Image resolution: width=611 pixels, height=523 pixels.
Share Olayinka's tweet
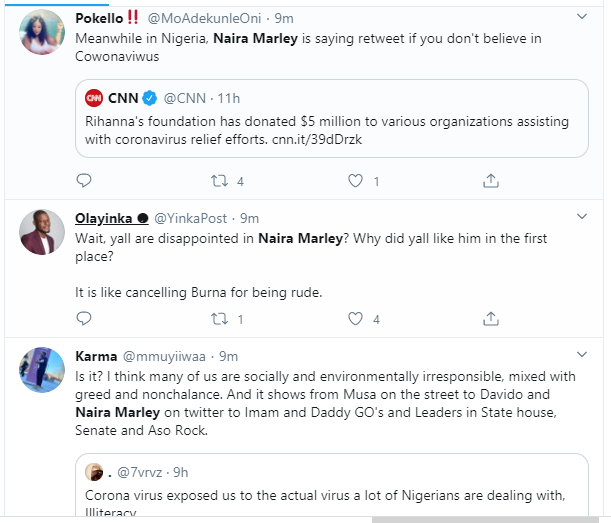click(491, 320)
